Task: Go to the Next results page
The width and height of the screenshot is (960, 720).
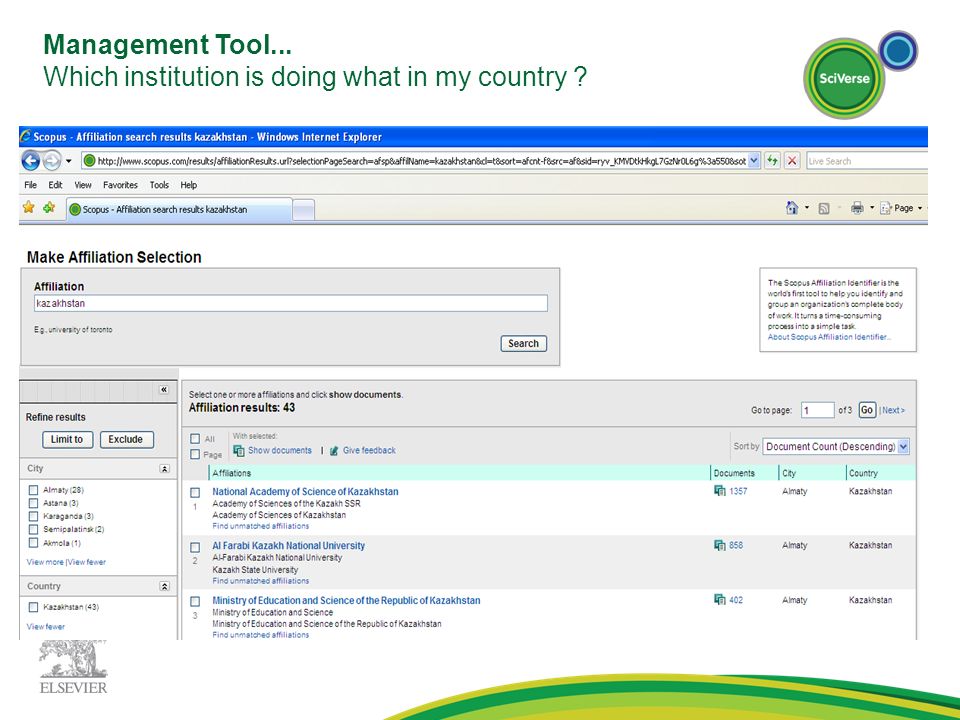Action: pos(893,410)
